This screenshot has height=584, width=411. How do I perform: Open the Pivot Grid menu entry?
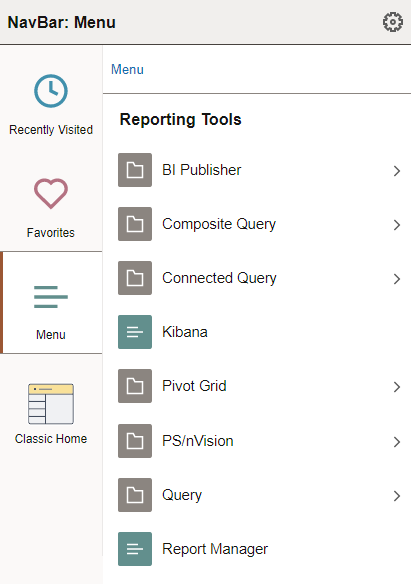click(194, 386)
